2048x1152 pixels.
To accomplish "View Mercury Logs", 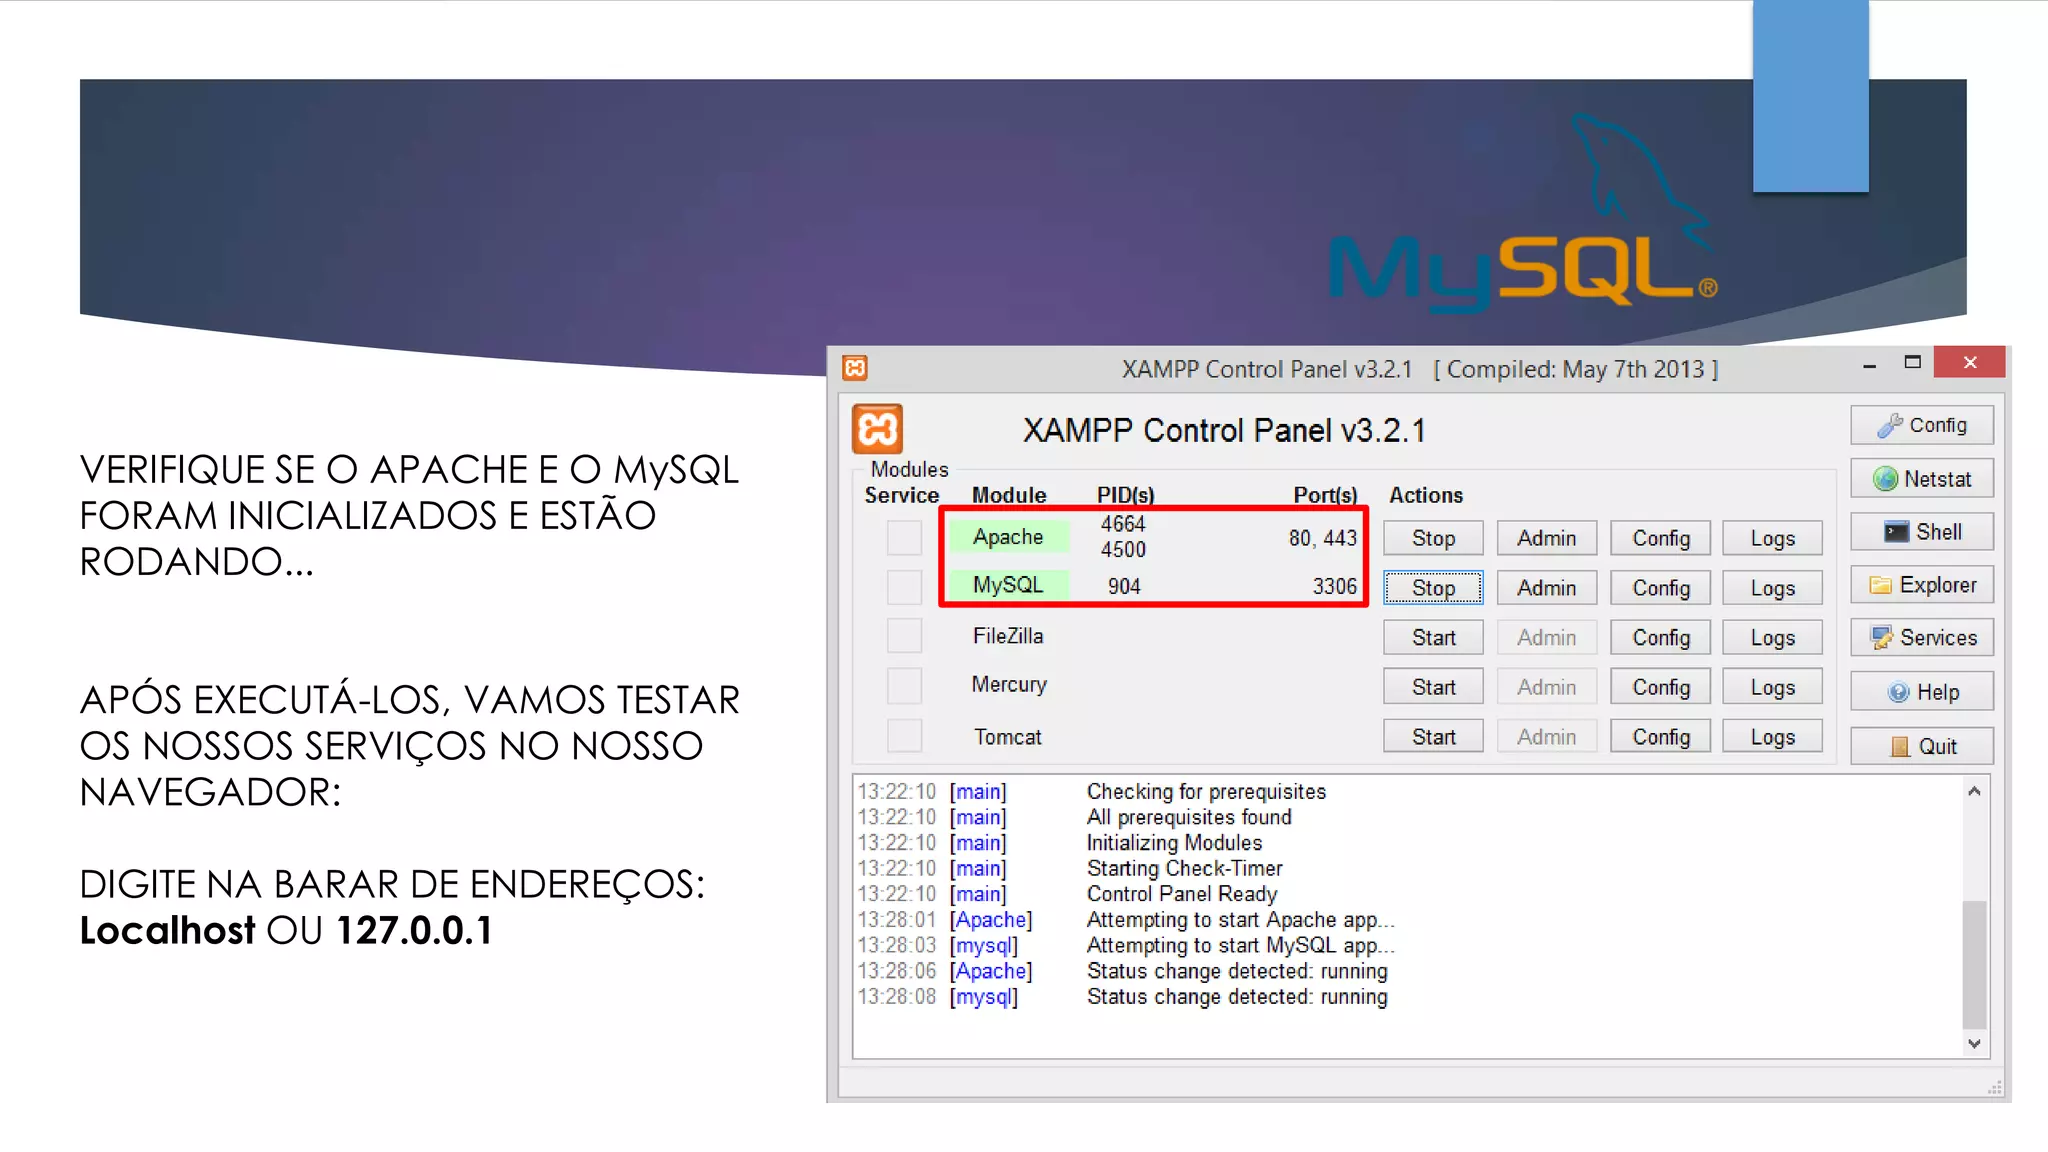I will point(1772,687).
